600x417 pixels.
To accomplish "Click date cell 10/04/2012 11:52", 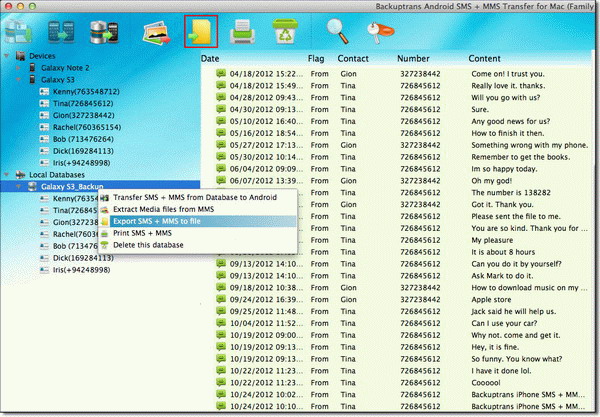I will (266, 323).
